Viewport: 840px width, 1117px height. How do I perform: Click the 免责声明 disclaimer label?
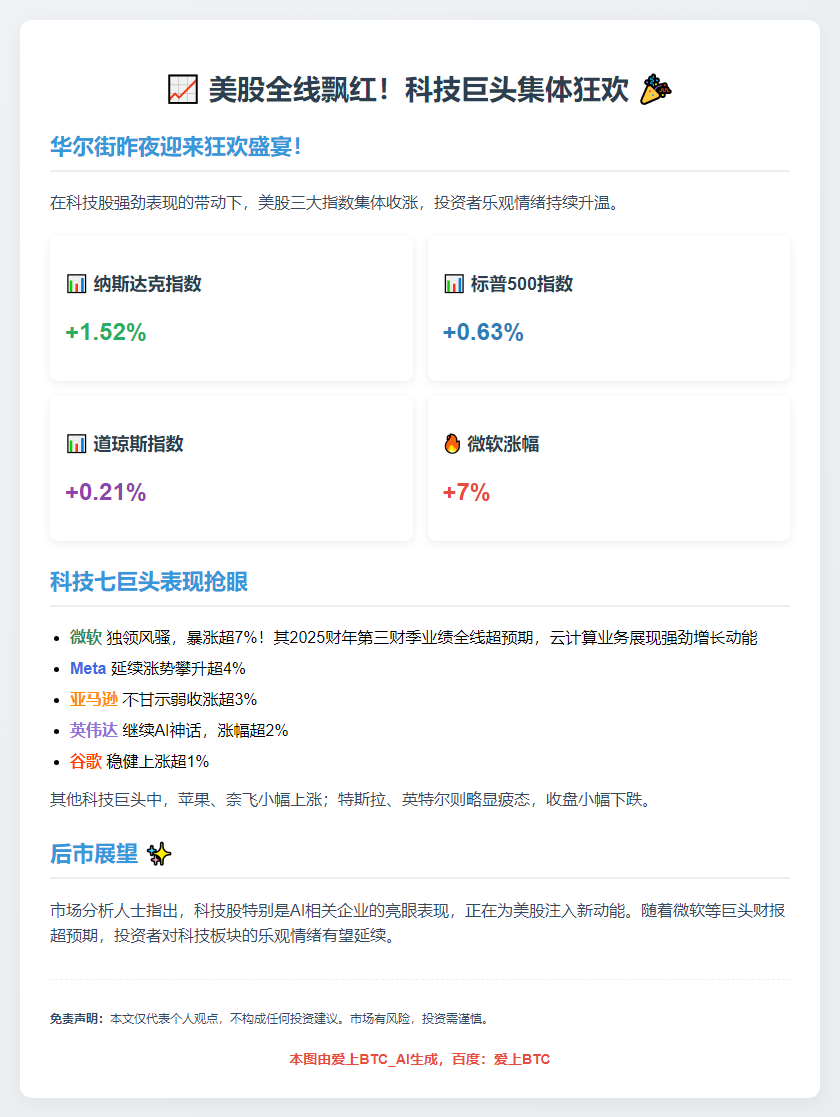pos(77,1019)
